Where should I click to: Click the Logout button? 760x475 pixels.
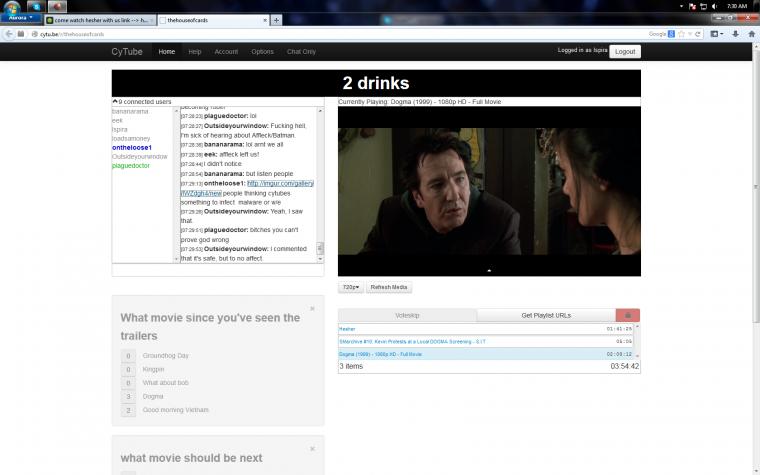coord(625,51)
